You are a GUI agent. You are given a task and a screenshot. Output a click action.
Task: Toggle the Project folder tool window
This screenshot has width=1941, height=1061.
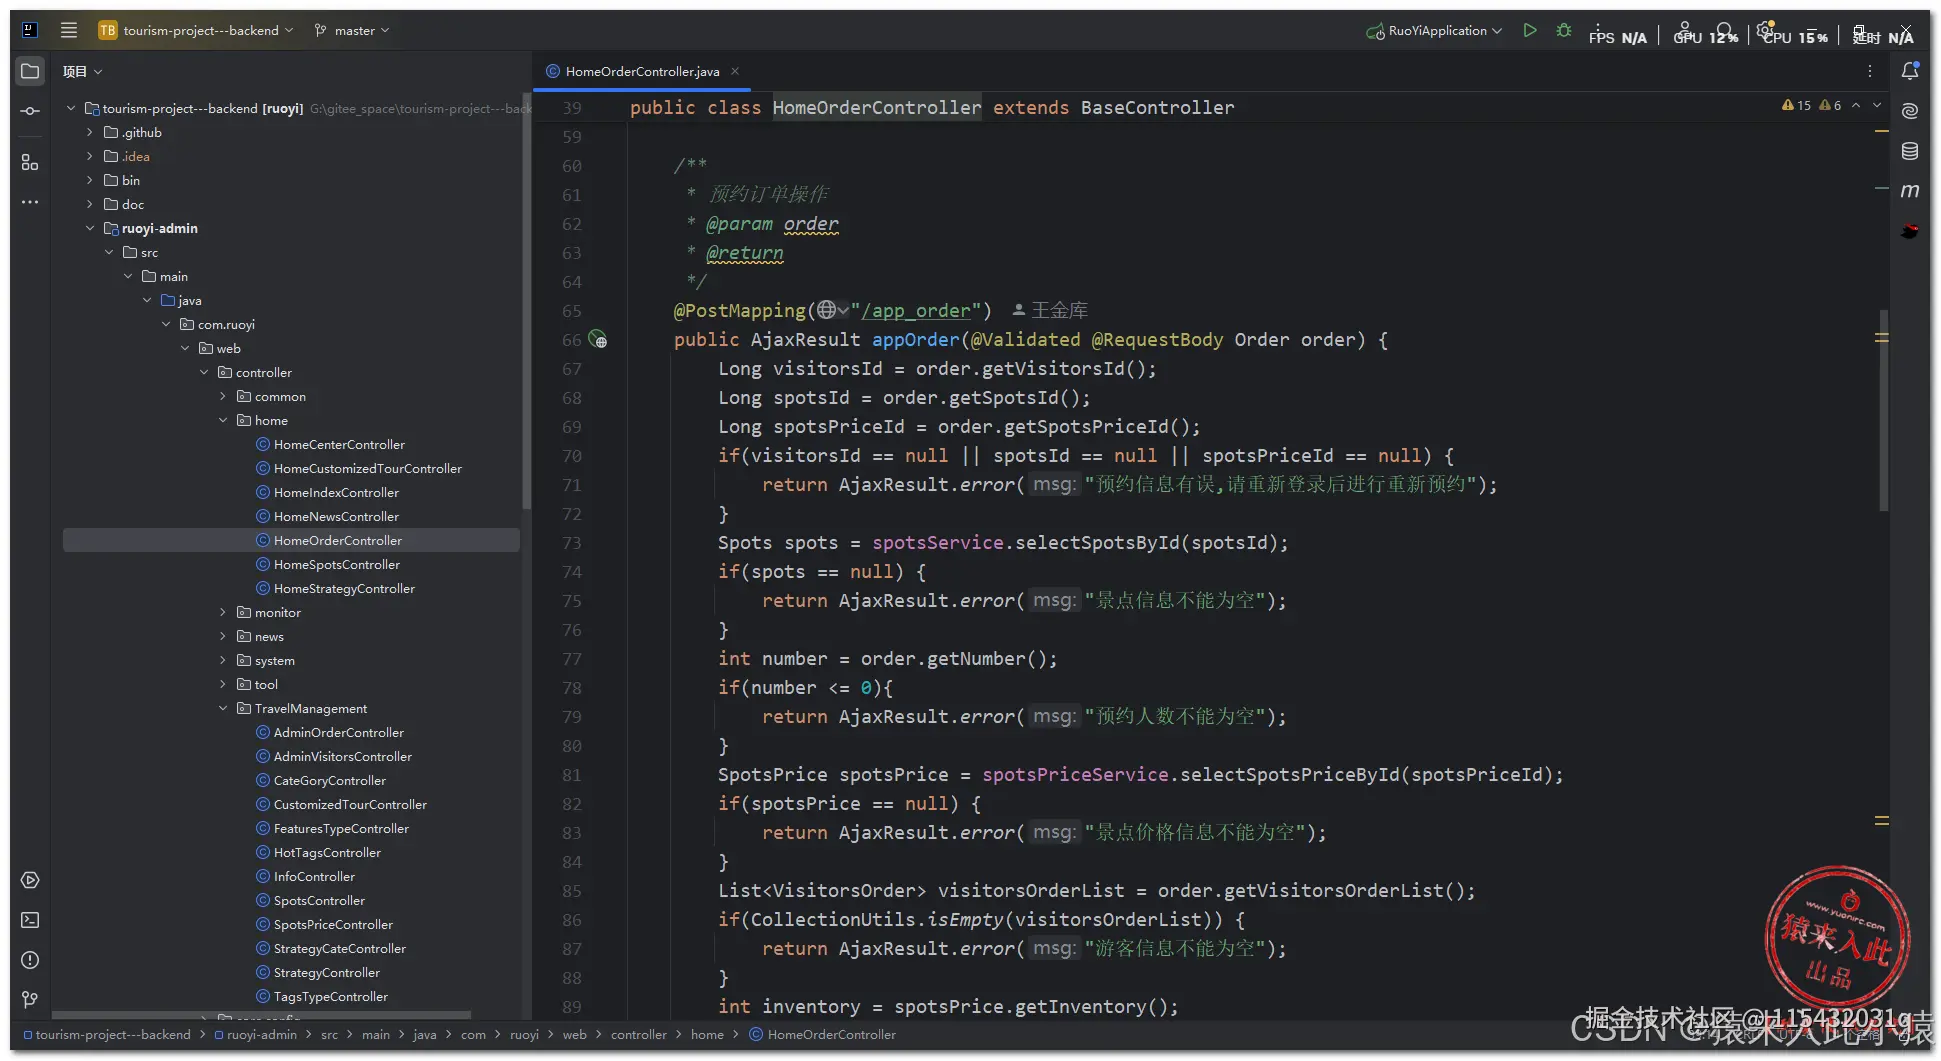click(30, 71)
